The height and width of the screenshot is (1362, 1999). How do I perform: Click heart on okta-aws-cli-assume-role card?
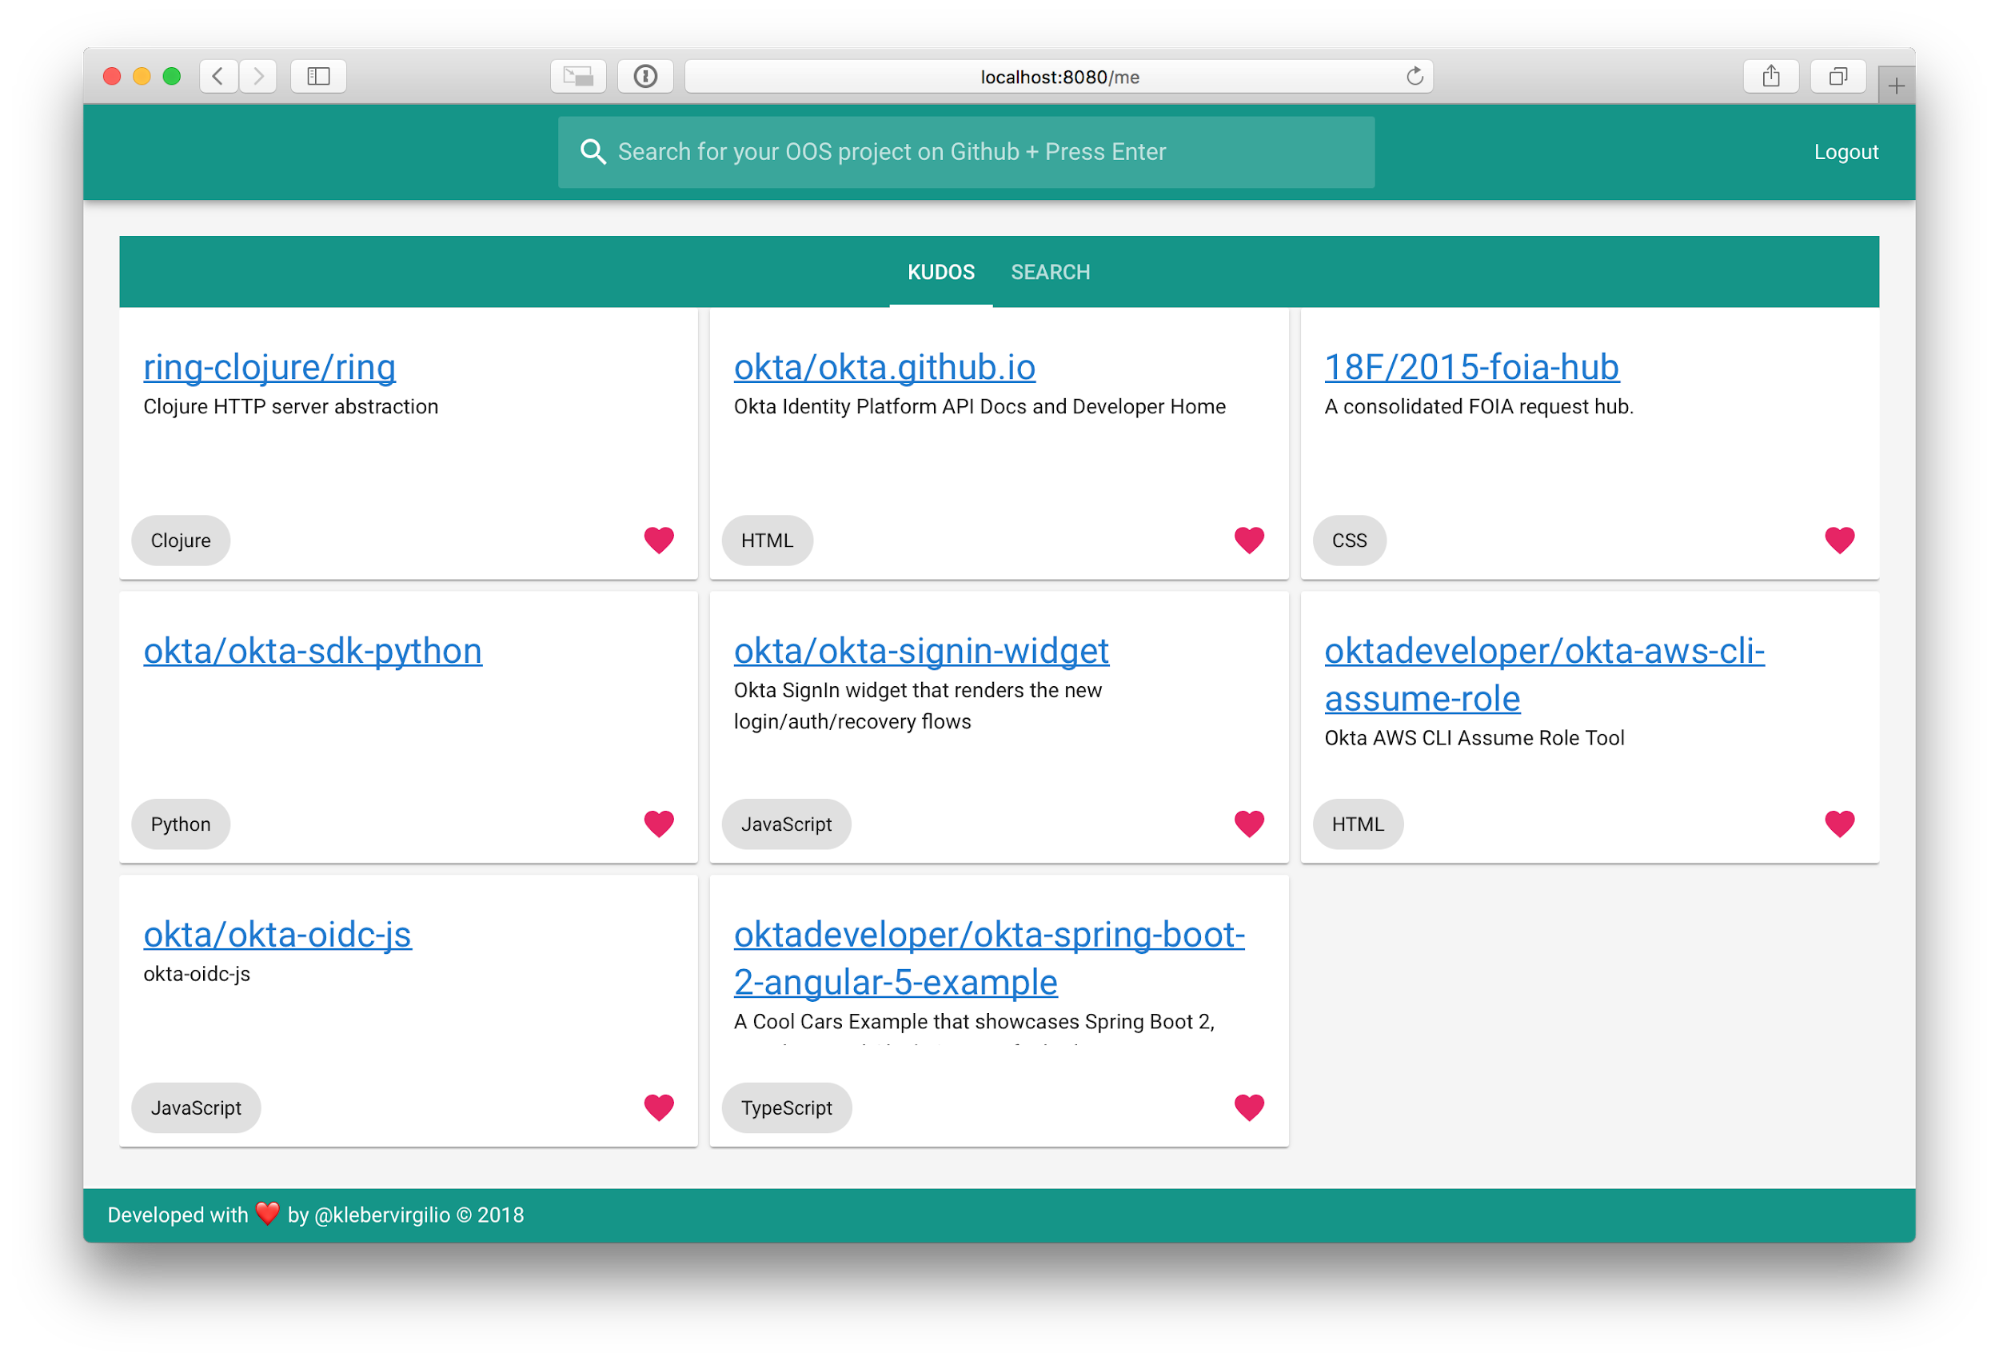tap(1839, 824)
